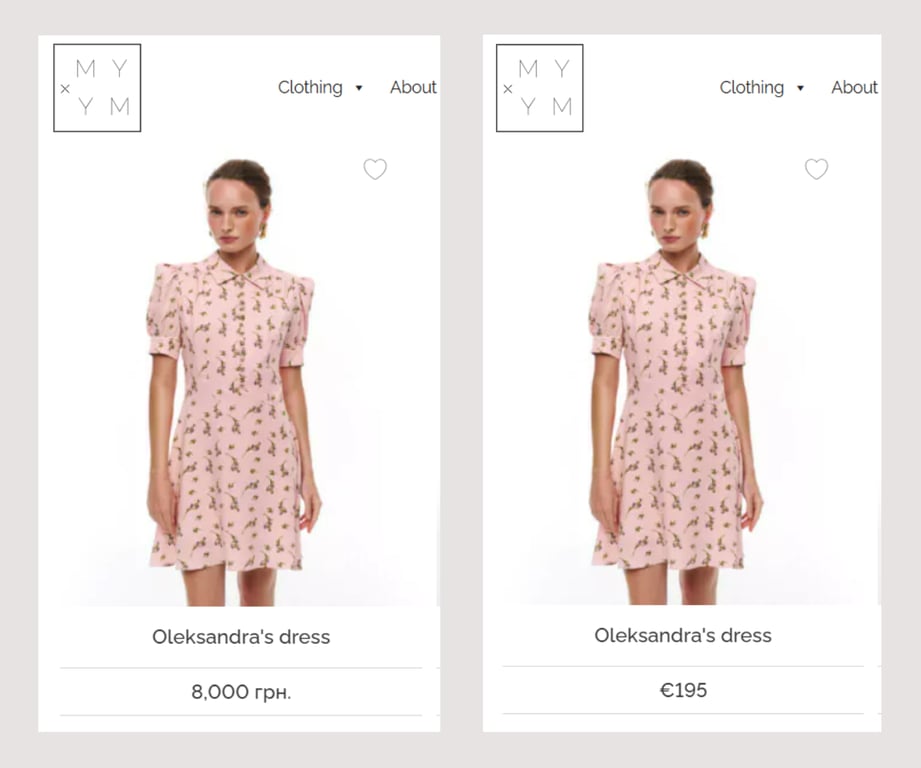This screenshot has height=768, width=921.
Task: Open the Clothing menu above the 8,000 грн. dress
Action: pos(310,88)
